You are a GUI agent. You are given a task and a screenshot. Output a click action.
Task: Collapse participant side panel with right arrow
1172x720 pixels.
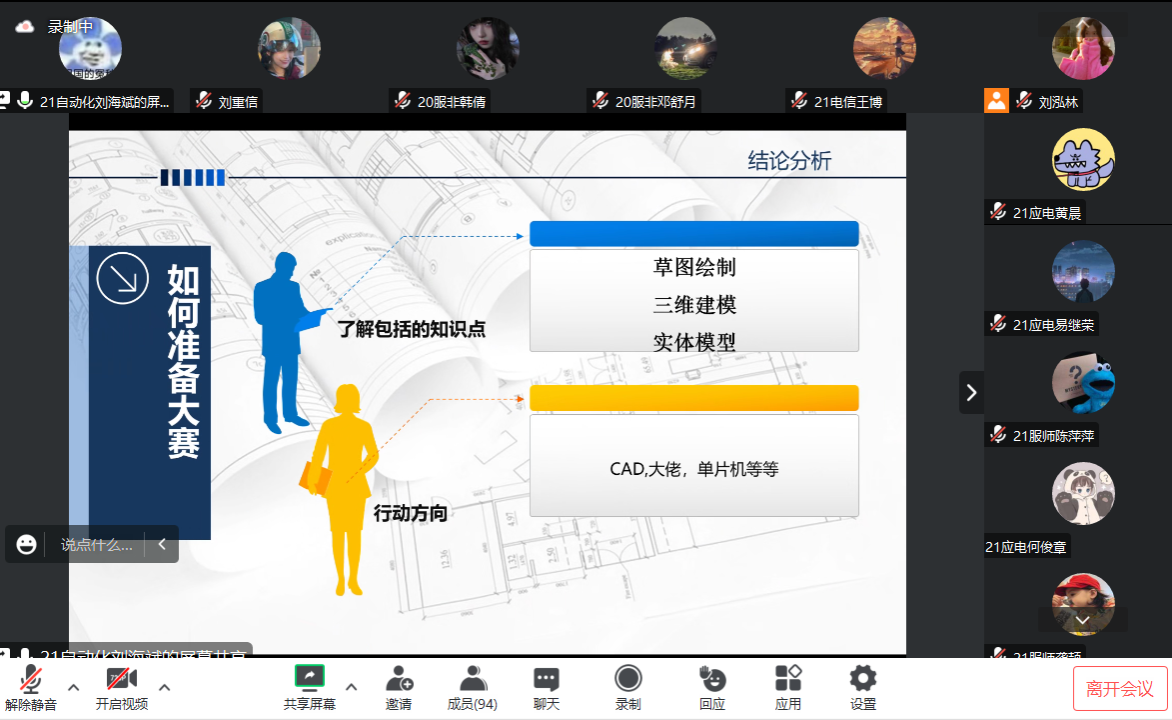[x=971, y=392]
